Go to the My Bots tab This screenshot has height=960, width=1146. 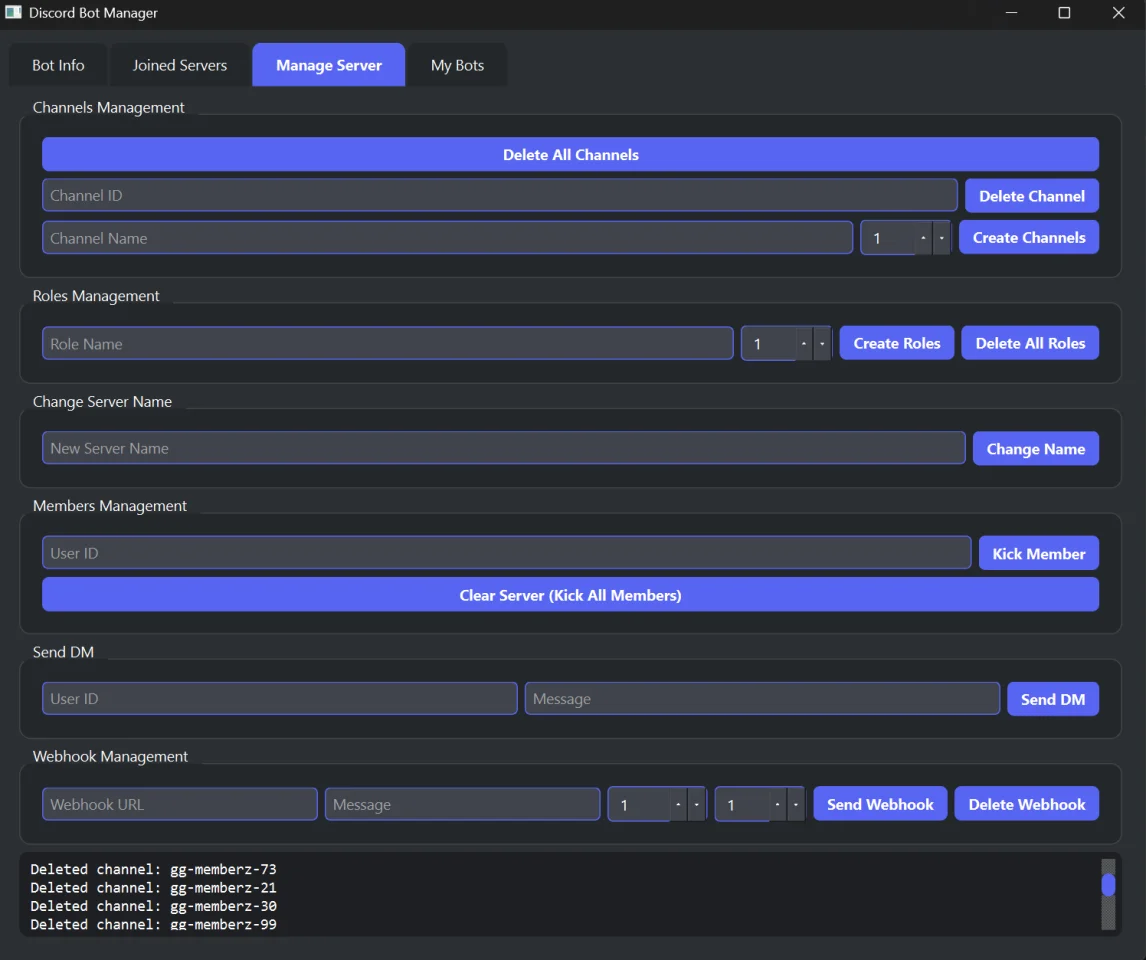click(x=458, y=65)
